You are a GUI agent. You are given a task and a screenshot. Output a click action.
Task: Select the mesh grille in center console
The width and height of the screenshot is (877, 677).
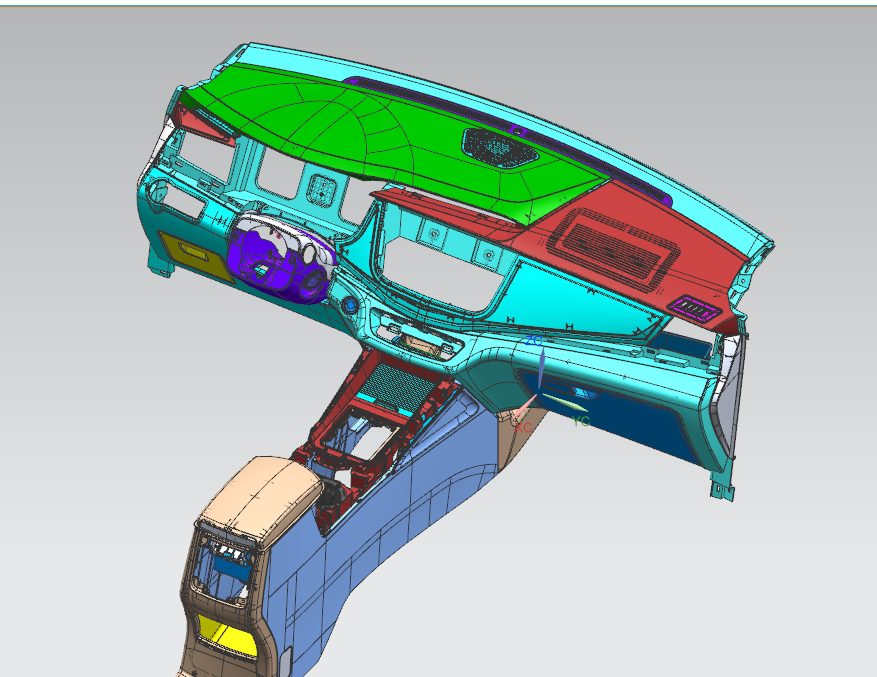click(x=397, y=381)
